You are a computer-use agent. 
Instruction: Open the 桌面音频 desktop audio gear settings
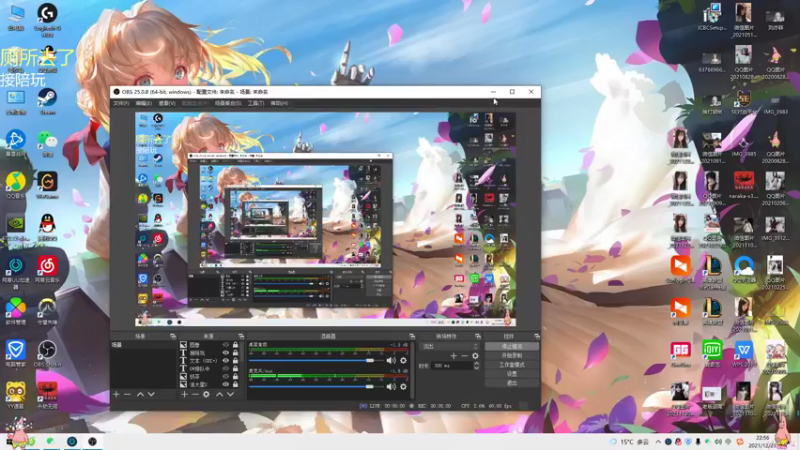[x=403, y=360]
